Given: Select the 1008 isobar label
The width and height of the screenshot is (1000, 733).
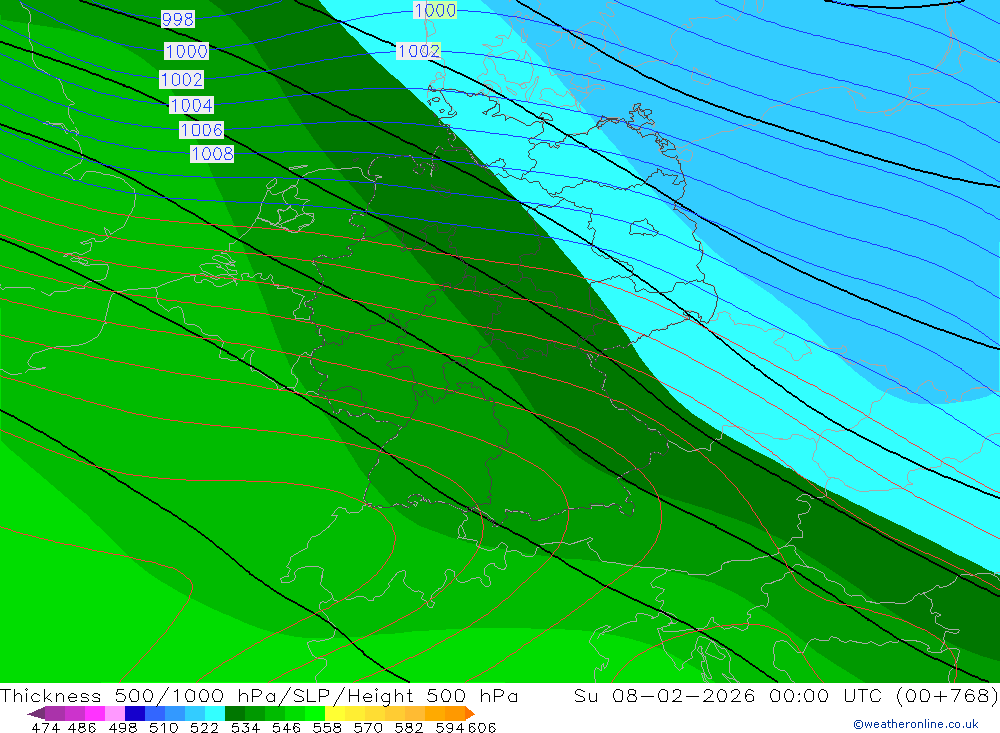Looking at the screenshot, I should [x=212, y=154].
